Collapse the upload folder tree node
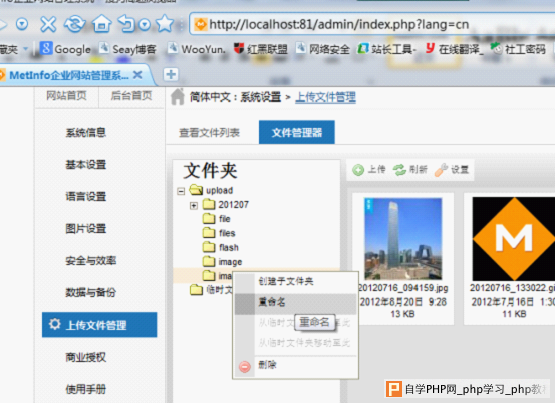555x403 pixels. tap(181, 191)
